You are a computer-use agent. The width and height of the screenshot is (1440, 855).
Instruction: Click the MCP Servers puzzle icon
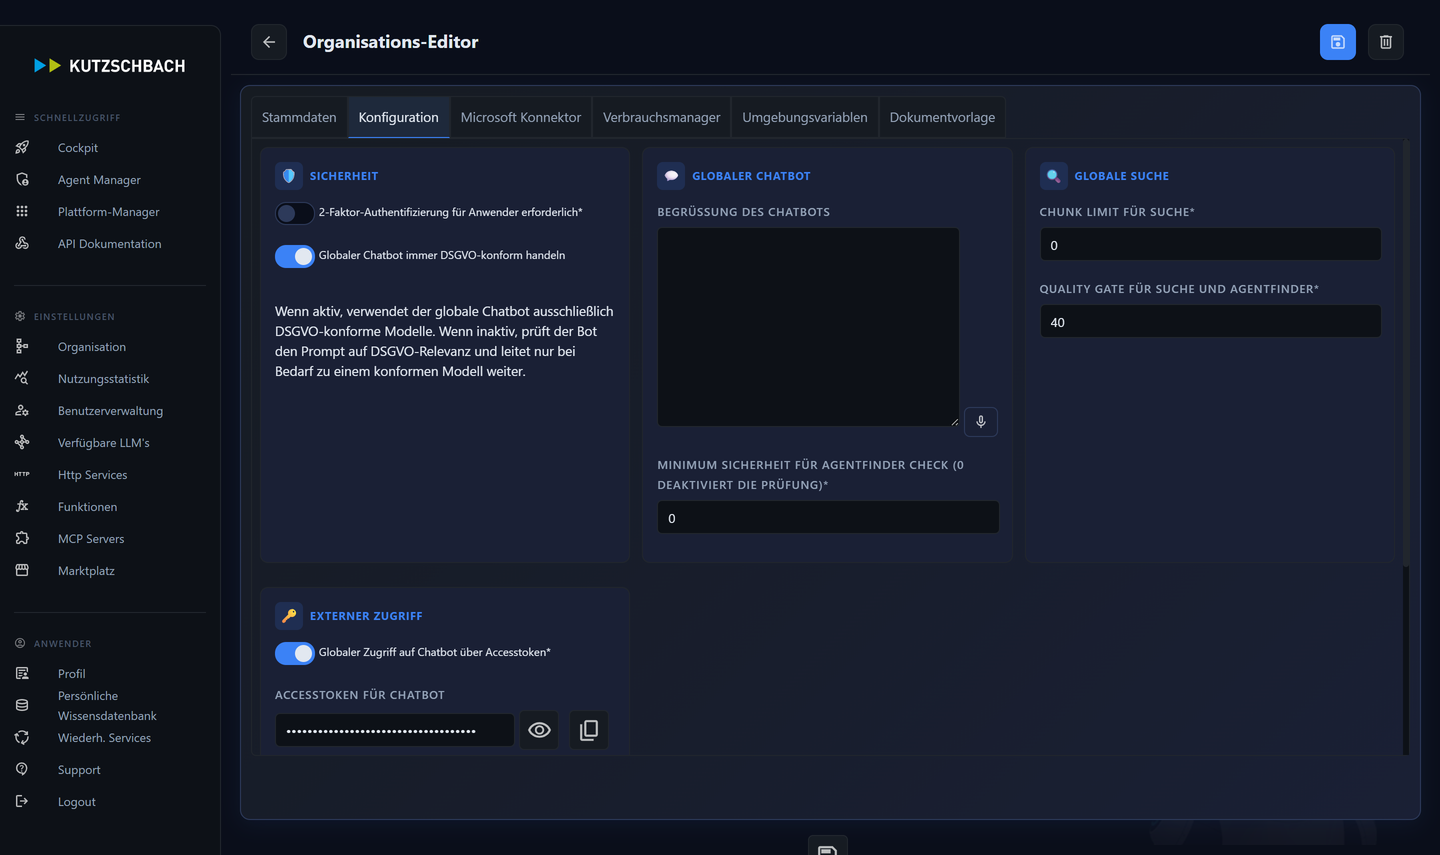click(x=22, y=538)
